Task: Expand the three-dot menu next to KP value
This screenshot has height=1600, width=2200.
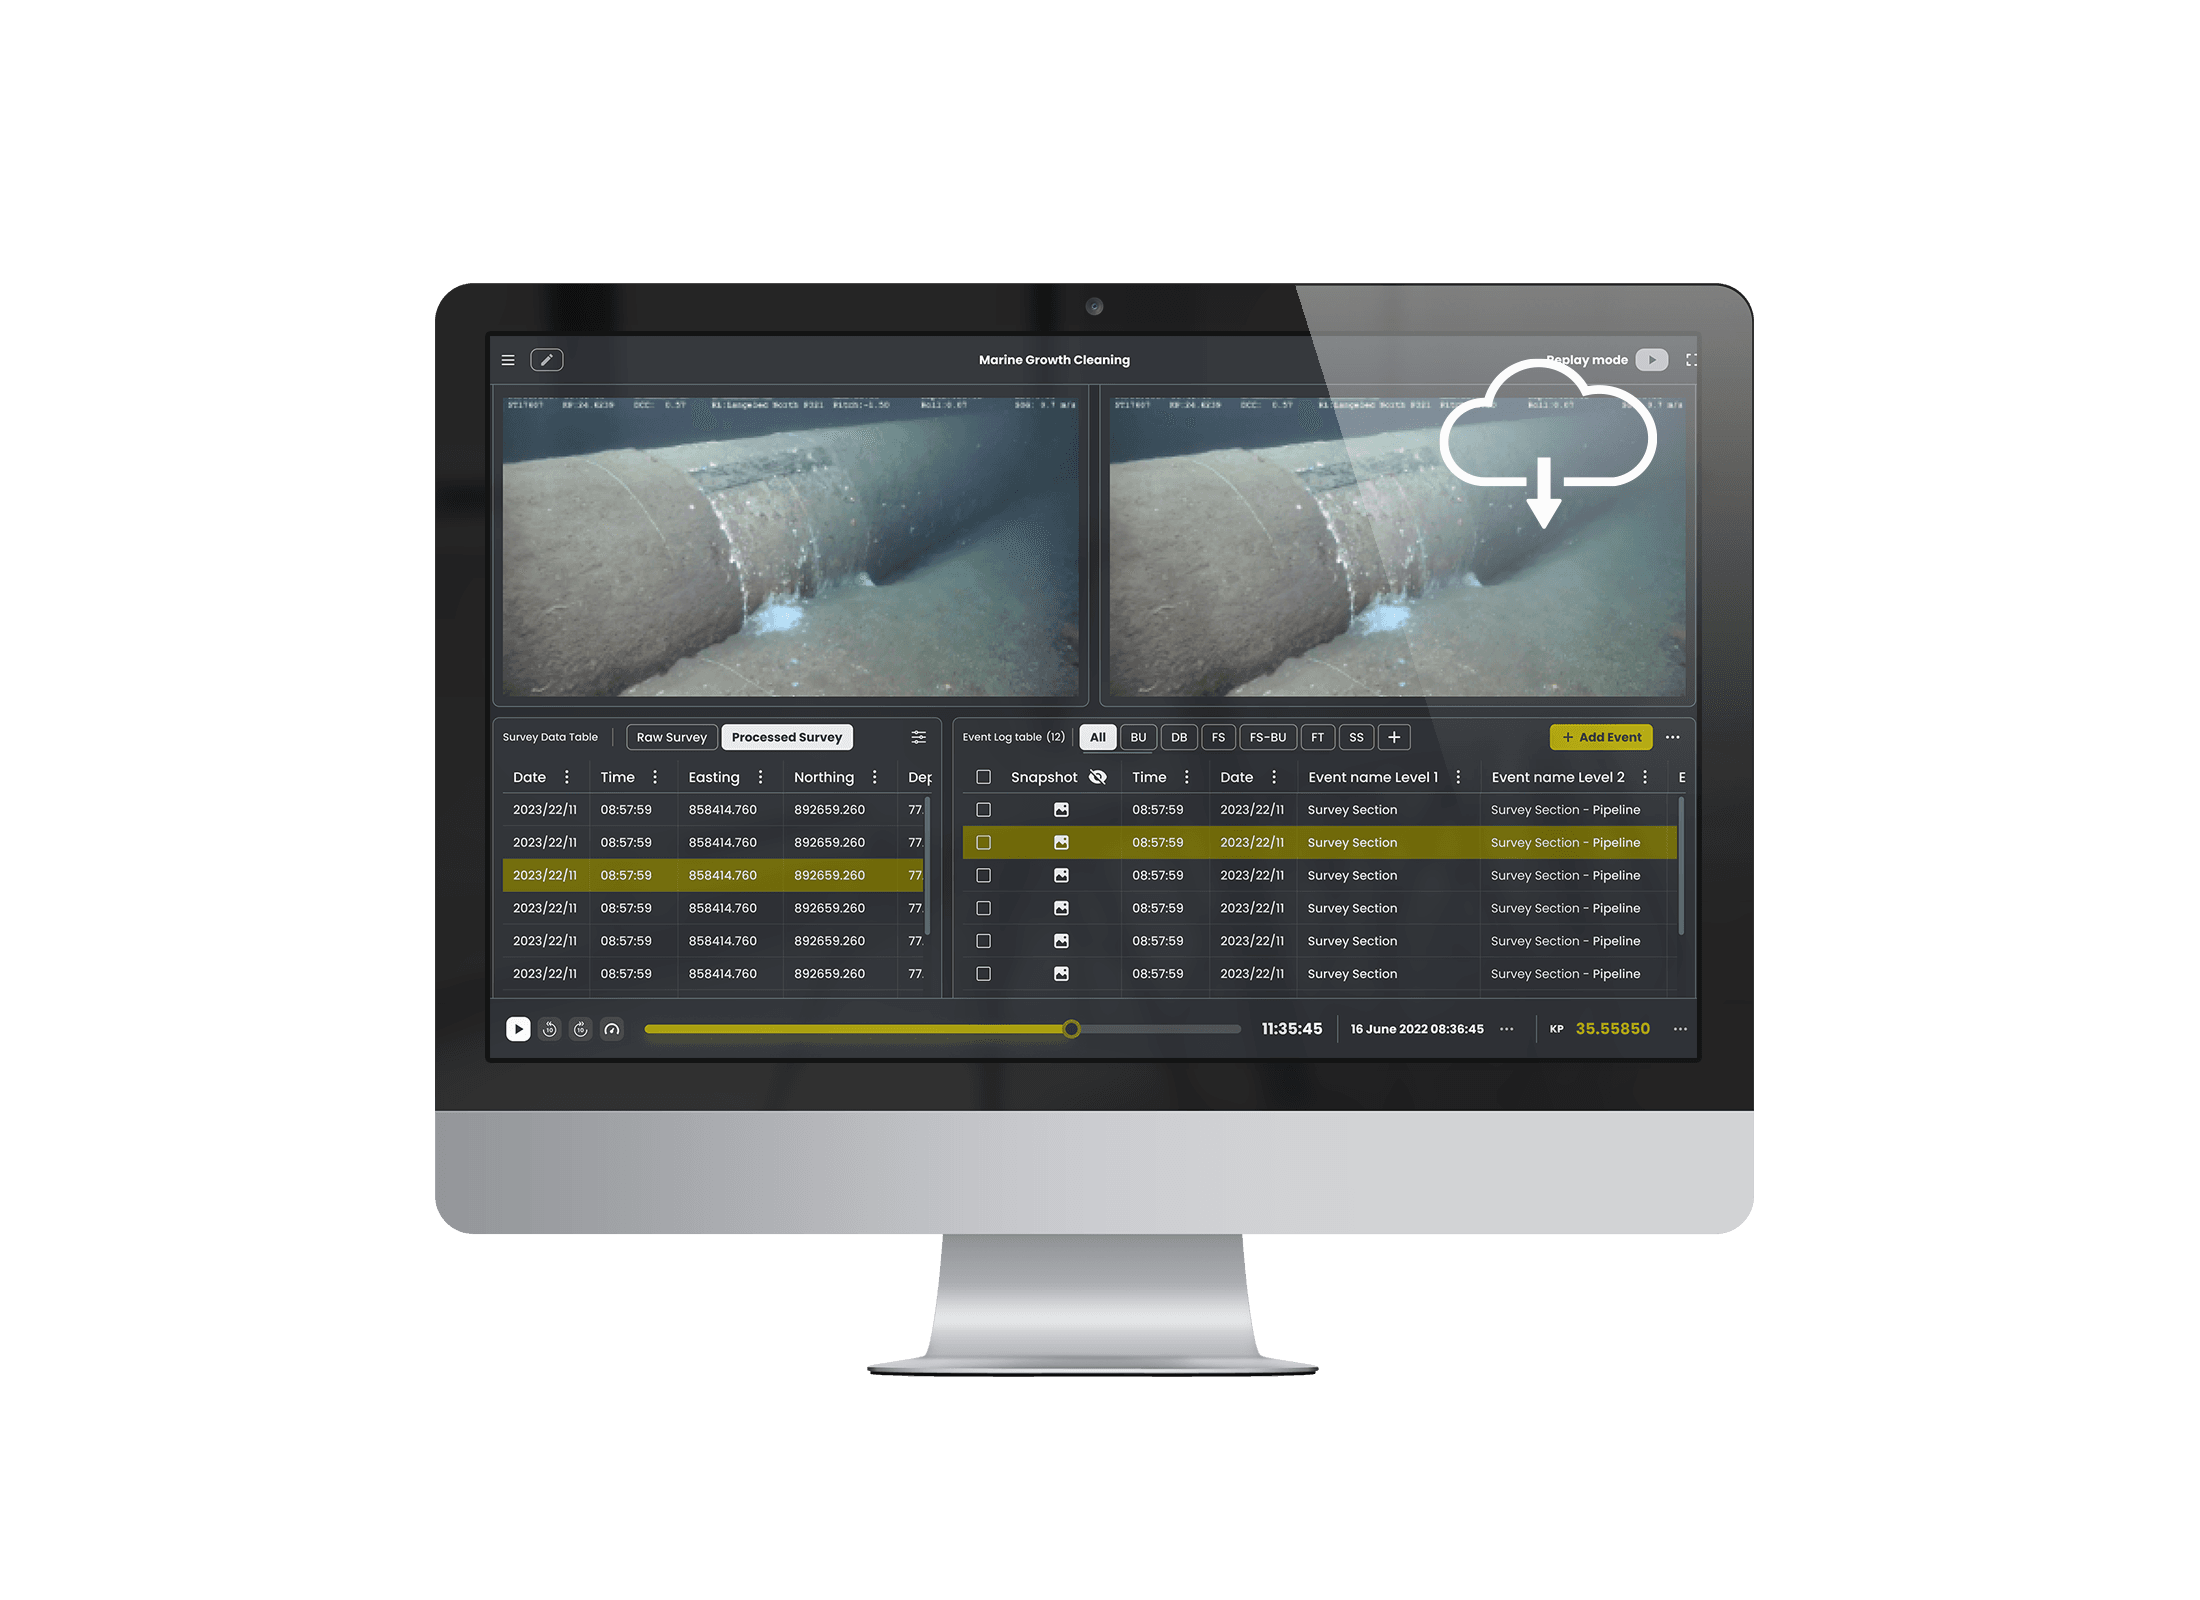Action: pos(1681,1028)
